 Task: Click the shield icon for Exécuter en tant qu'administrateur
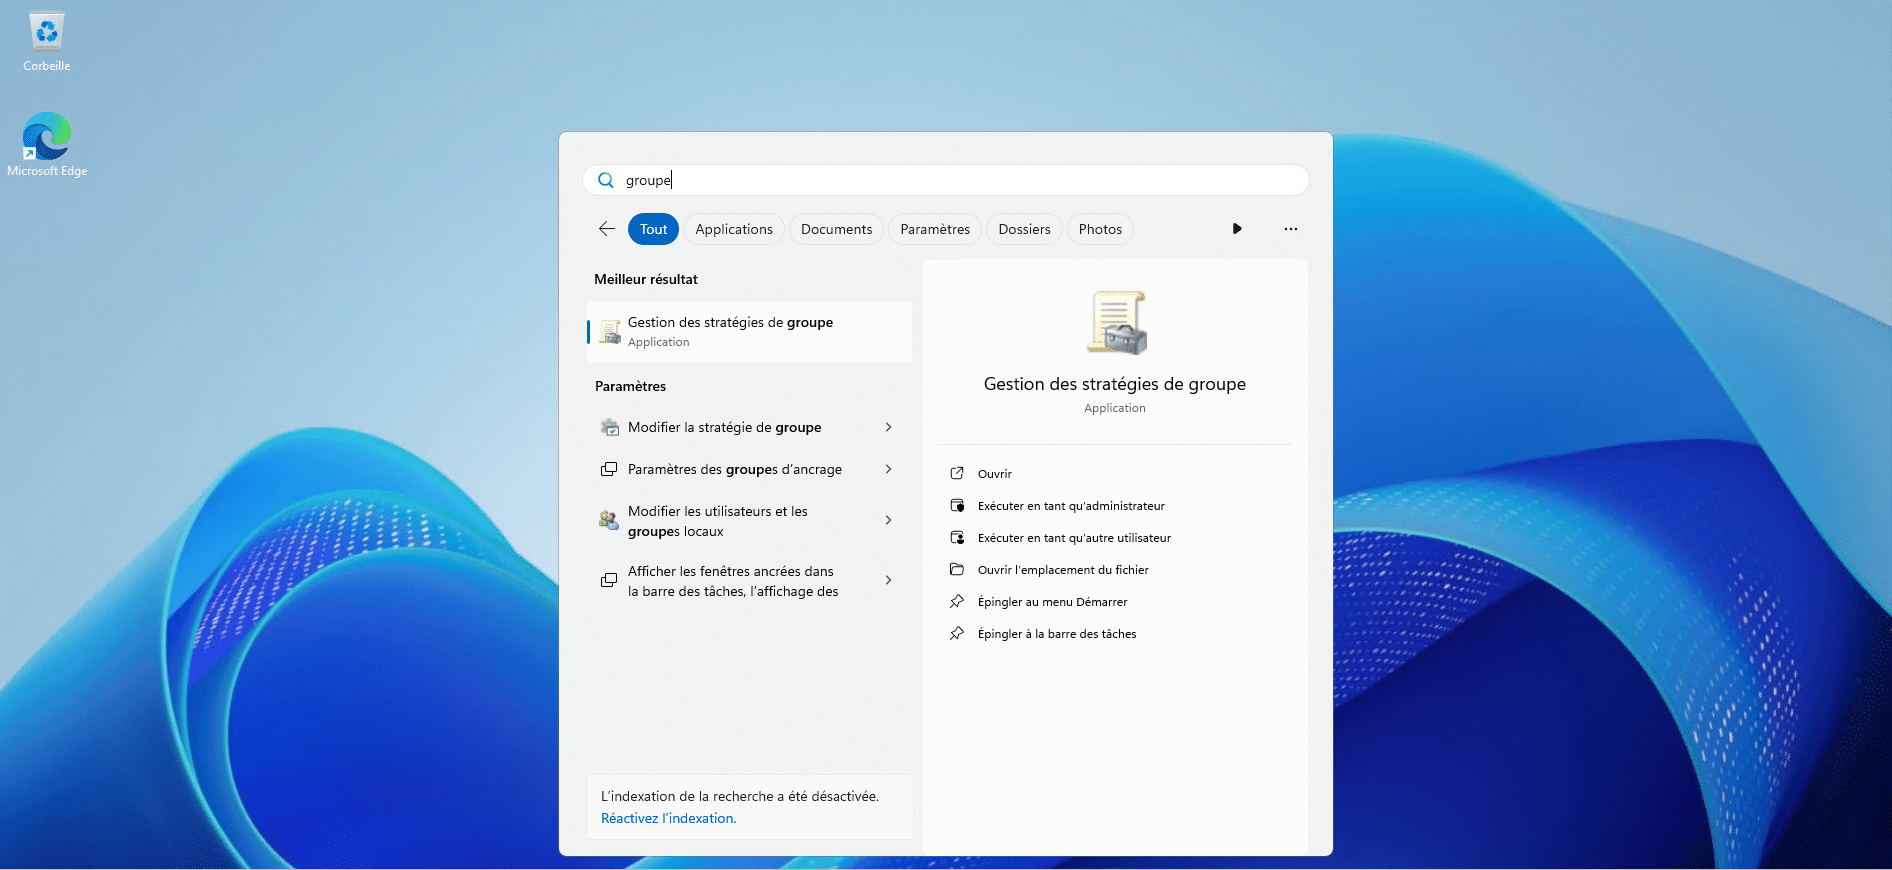tap(957, 506)
